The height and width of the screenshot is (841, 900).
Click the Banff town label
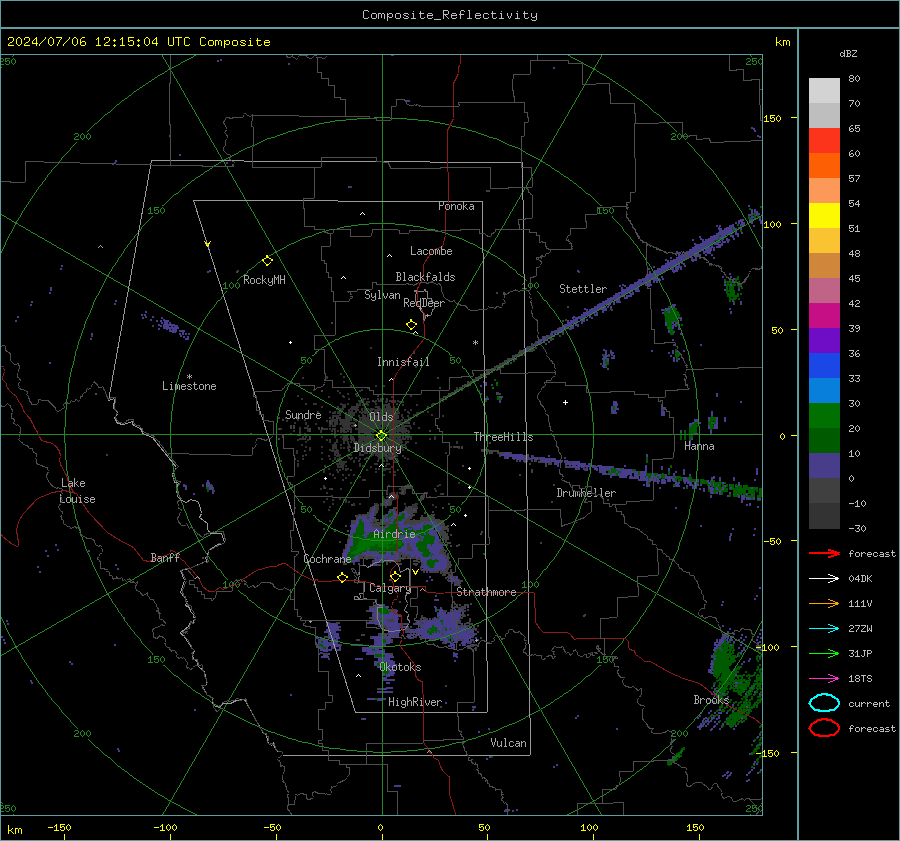pos(165,557)
